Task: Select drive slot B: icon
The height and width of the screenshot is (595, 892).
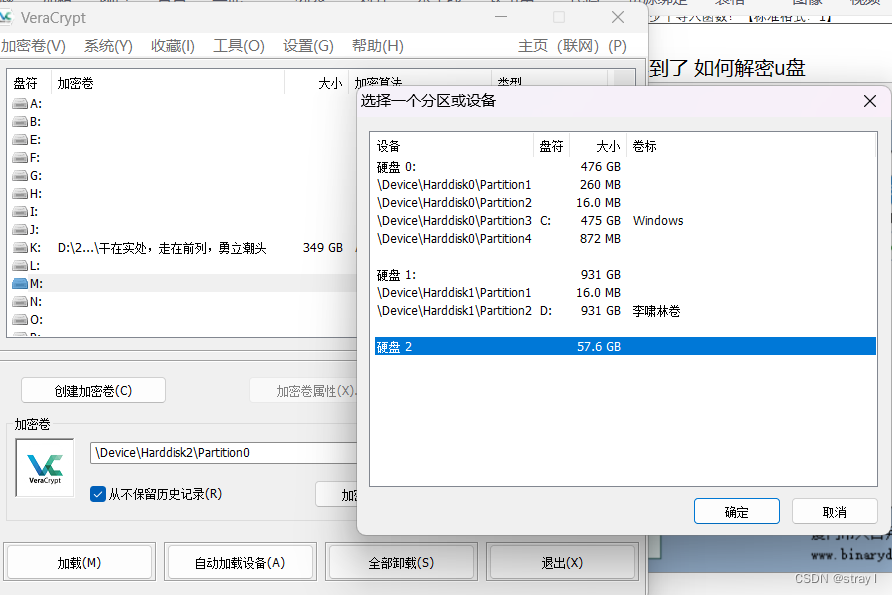Action: pyautogui.click(x=20, y=122)
